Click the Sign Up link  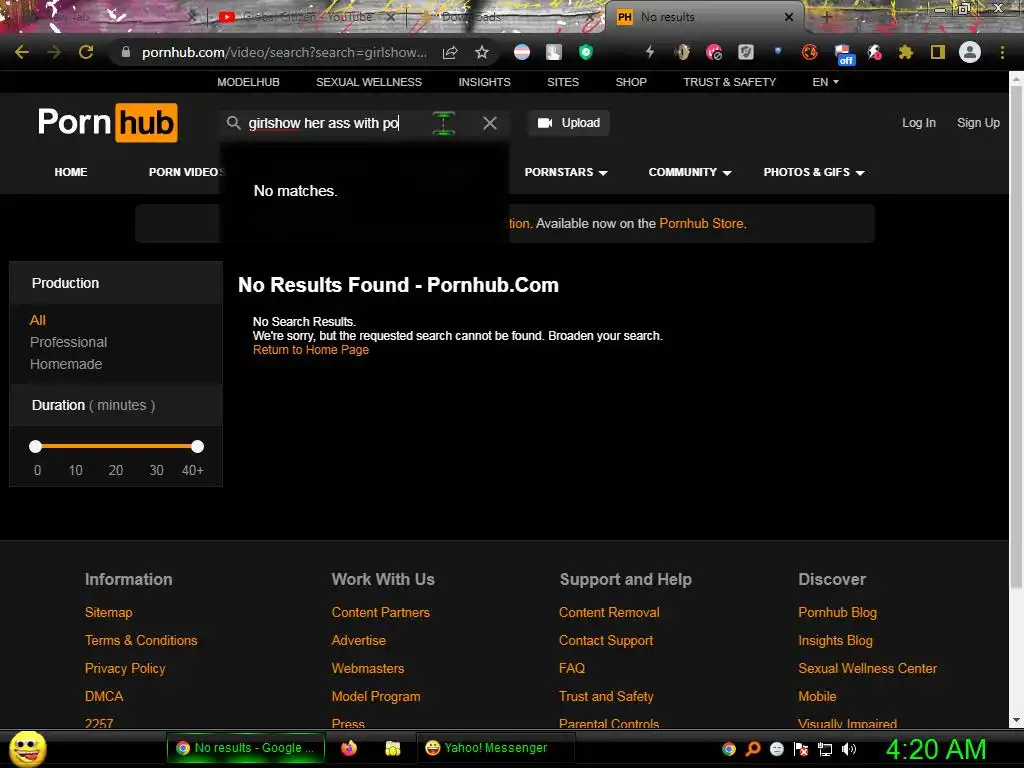pyautogui.click(x=978, y=123)
